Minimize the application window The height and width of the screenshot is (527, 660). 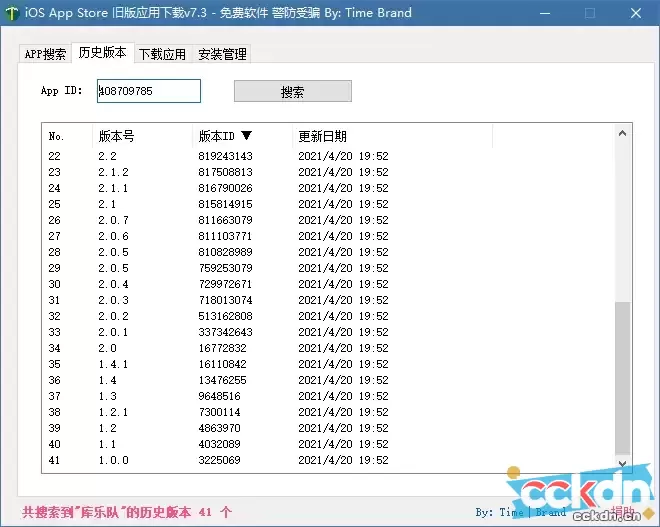tap(545, 13)
